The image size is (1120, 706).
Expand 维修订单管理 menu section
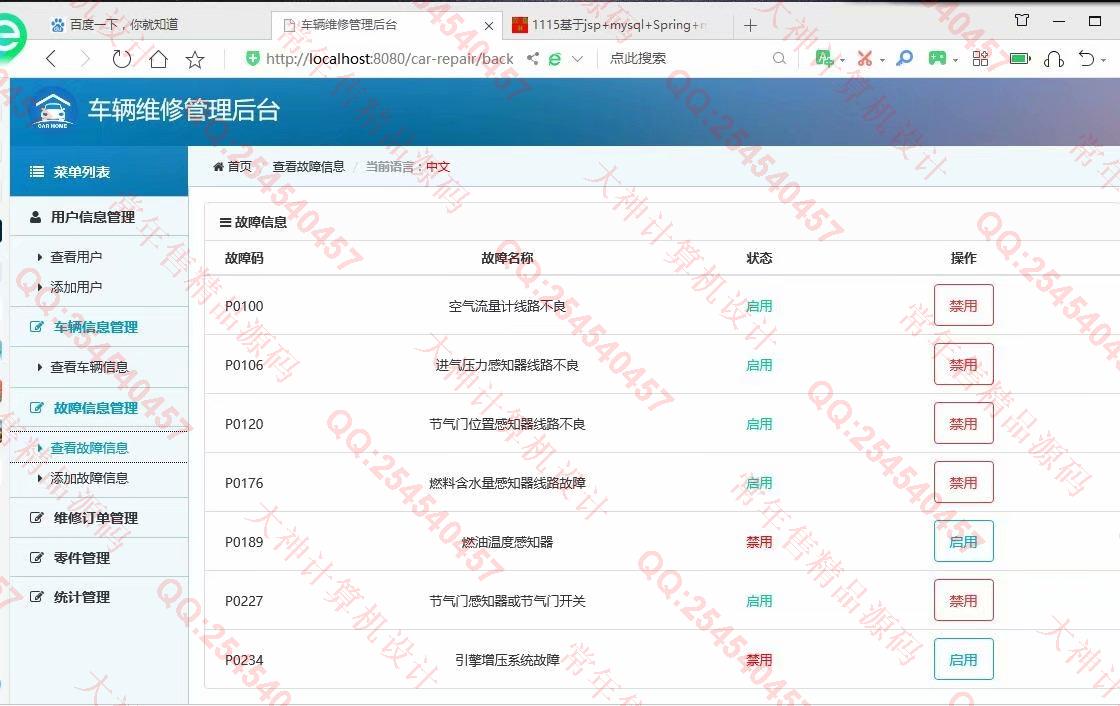[99, 518]
